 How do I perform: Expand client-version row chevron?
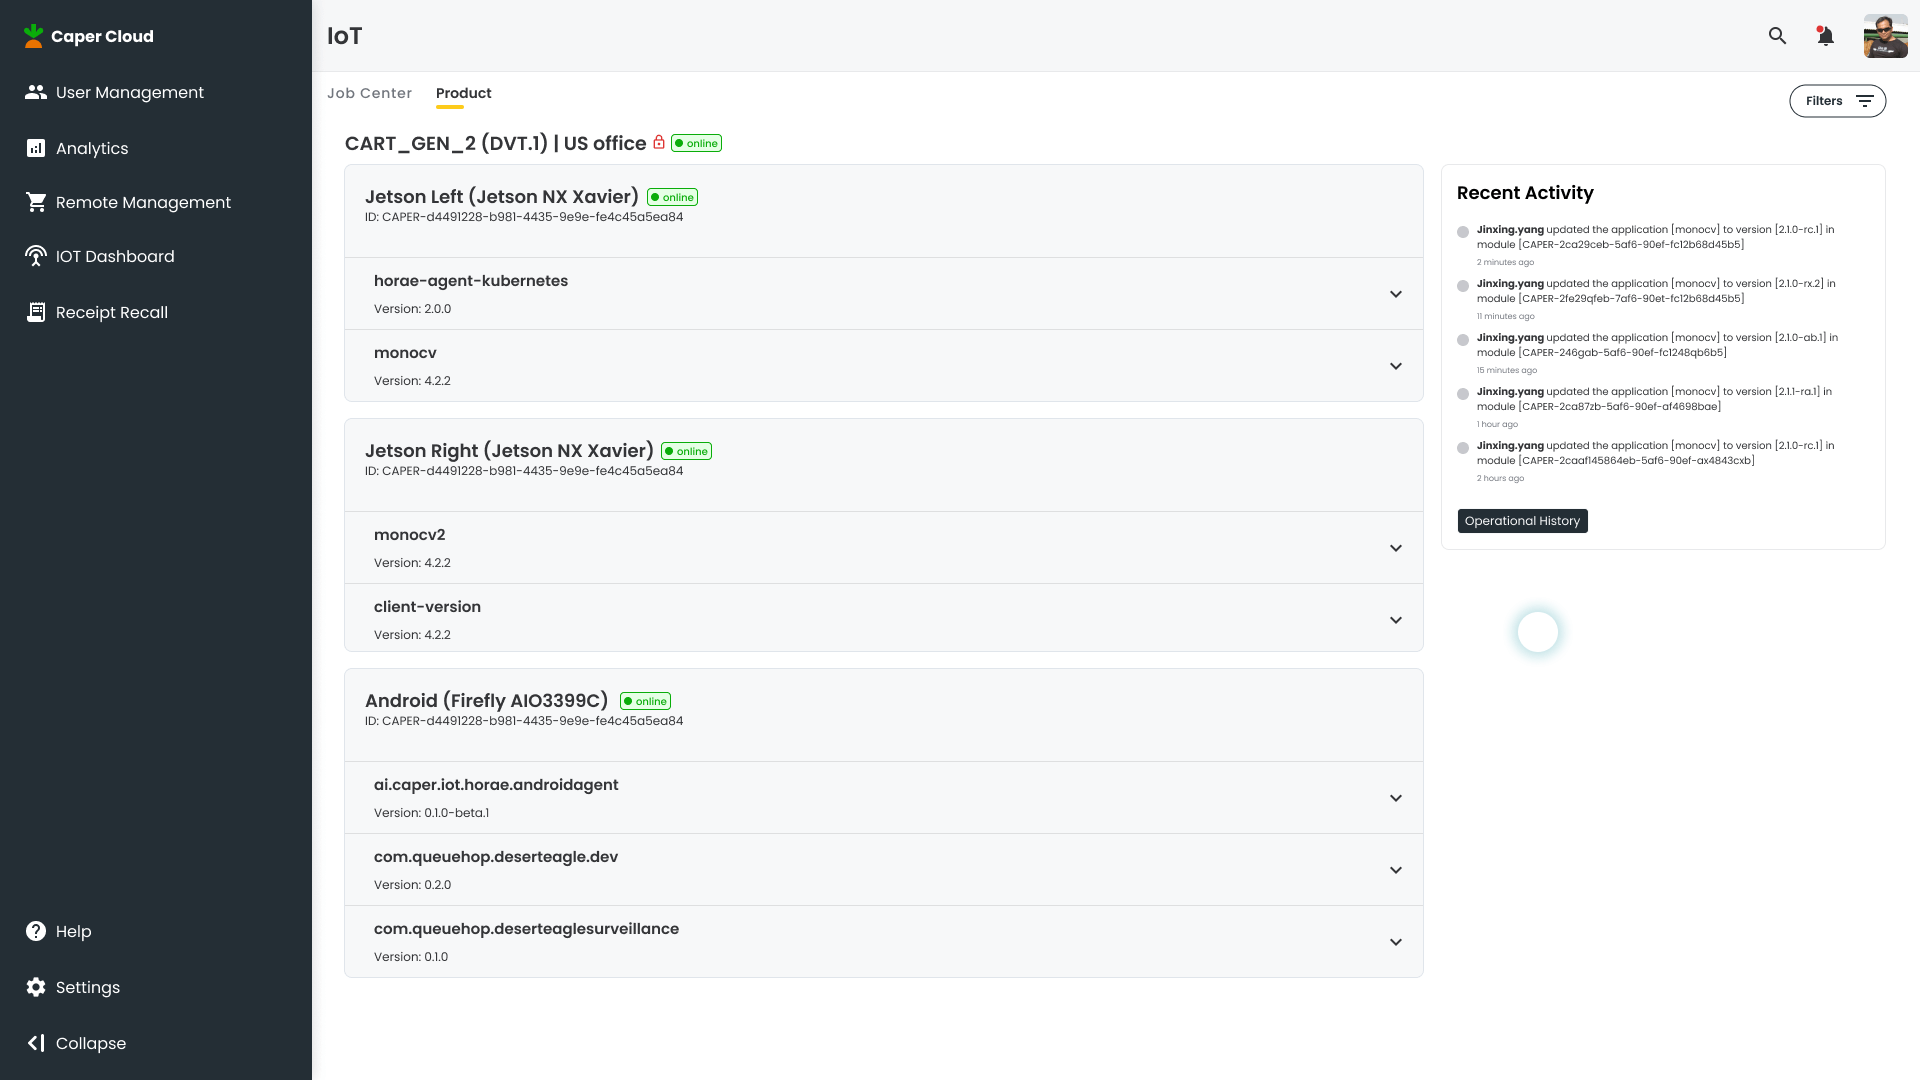click(x=1395, y=620)
